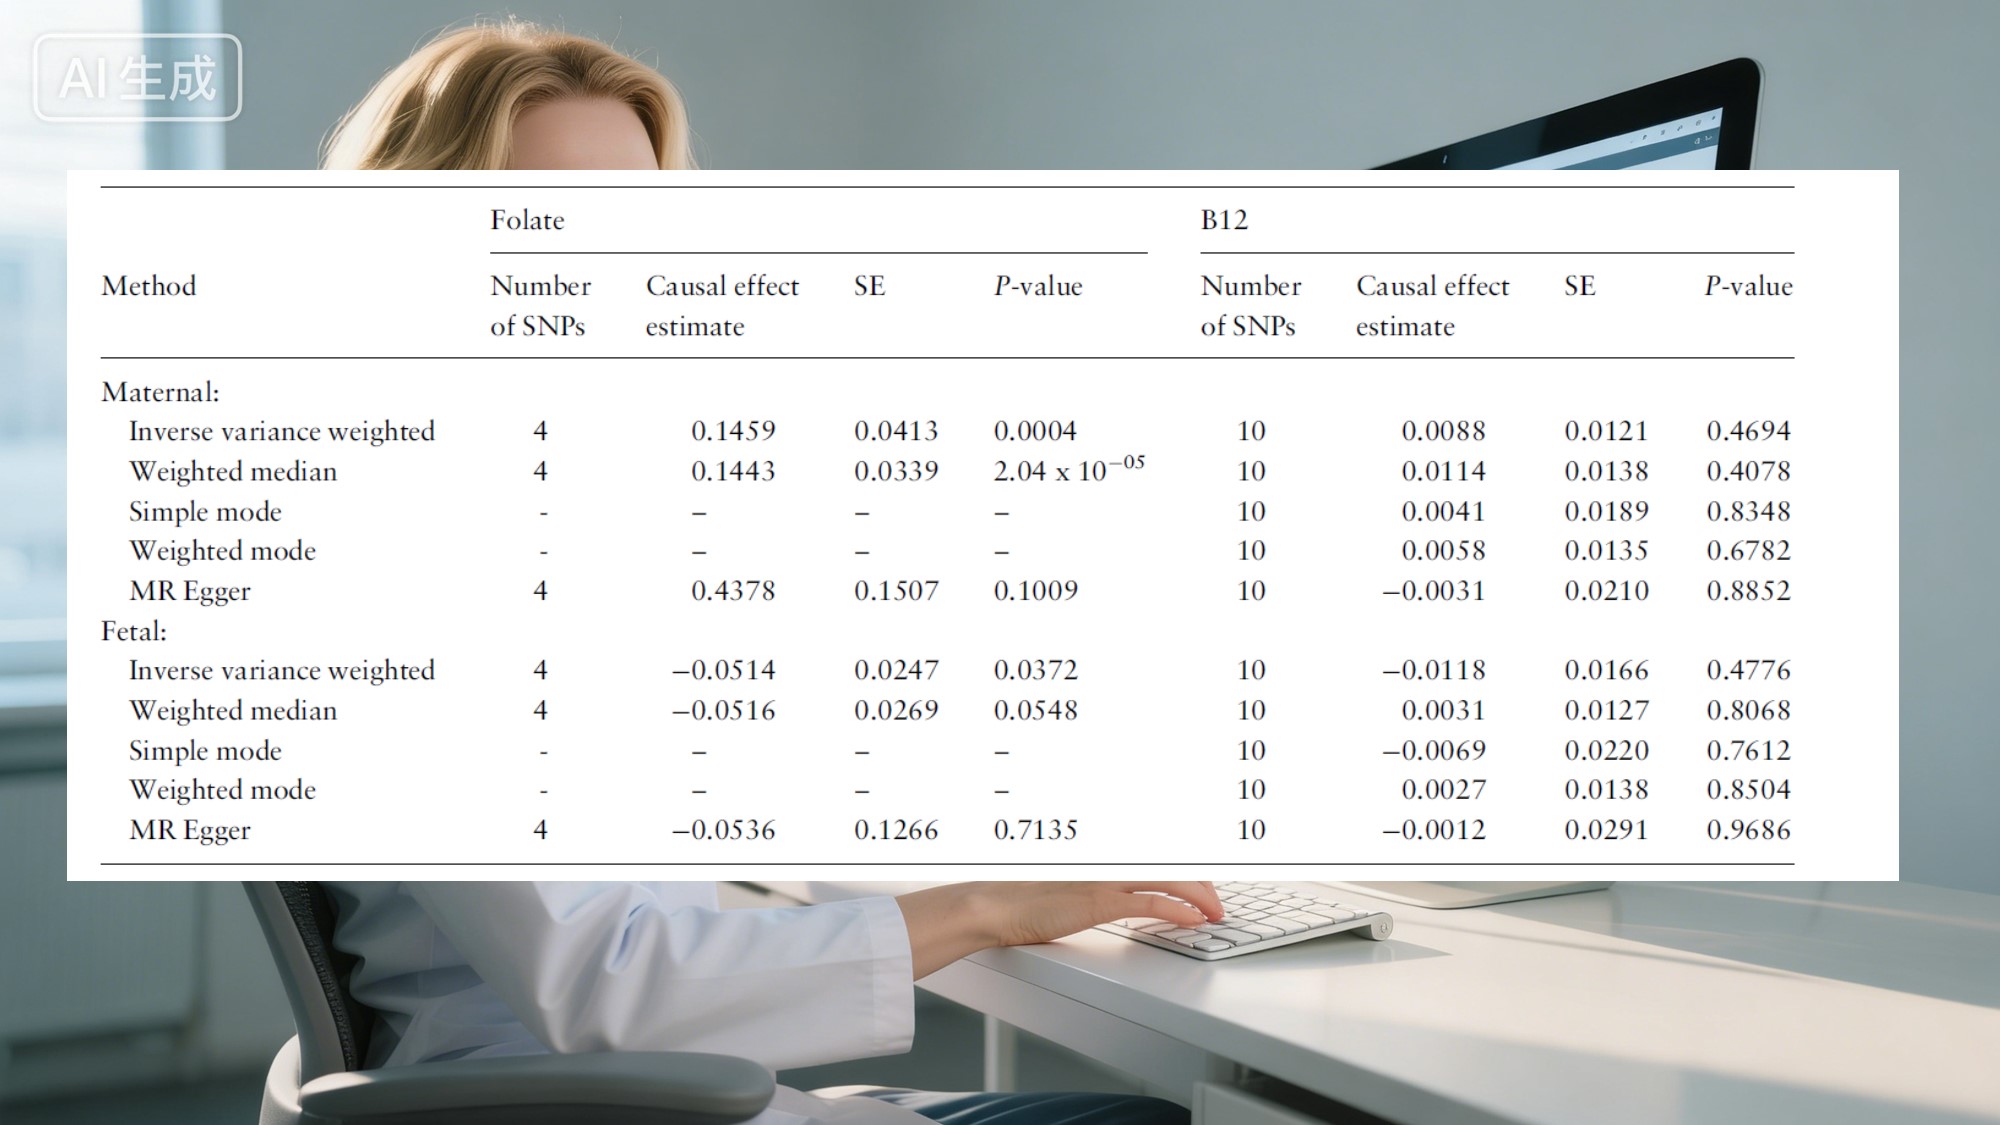Click the B12 P-value column header
2000x1125 pixels.
1748,286
